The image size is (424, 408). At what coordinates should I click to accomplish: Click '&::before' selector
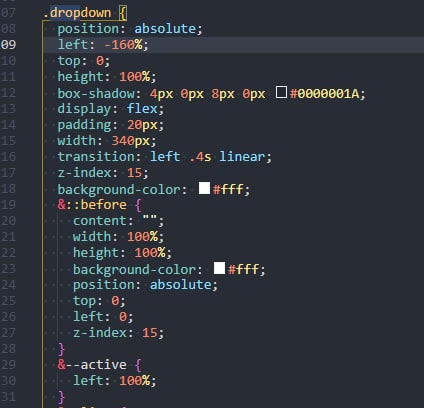pos(92,205)
